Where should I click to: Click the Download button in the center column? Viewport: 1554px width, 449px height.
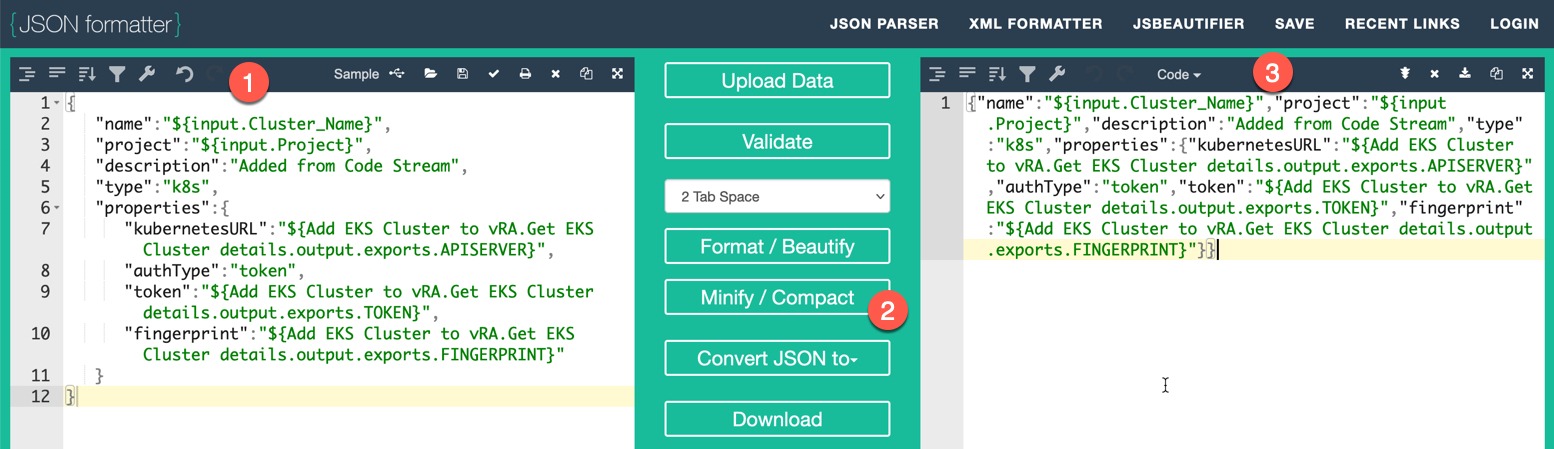777,419
